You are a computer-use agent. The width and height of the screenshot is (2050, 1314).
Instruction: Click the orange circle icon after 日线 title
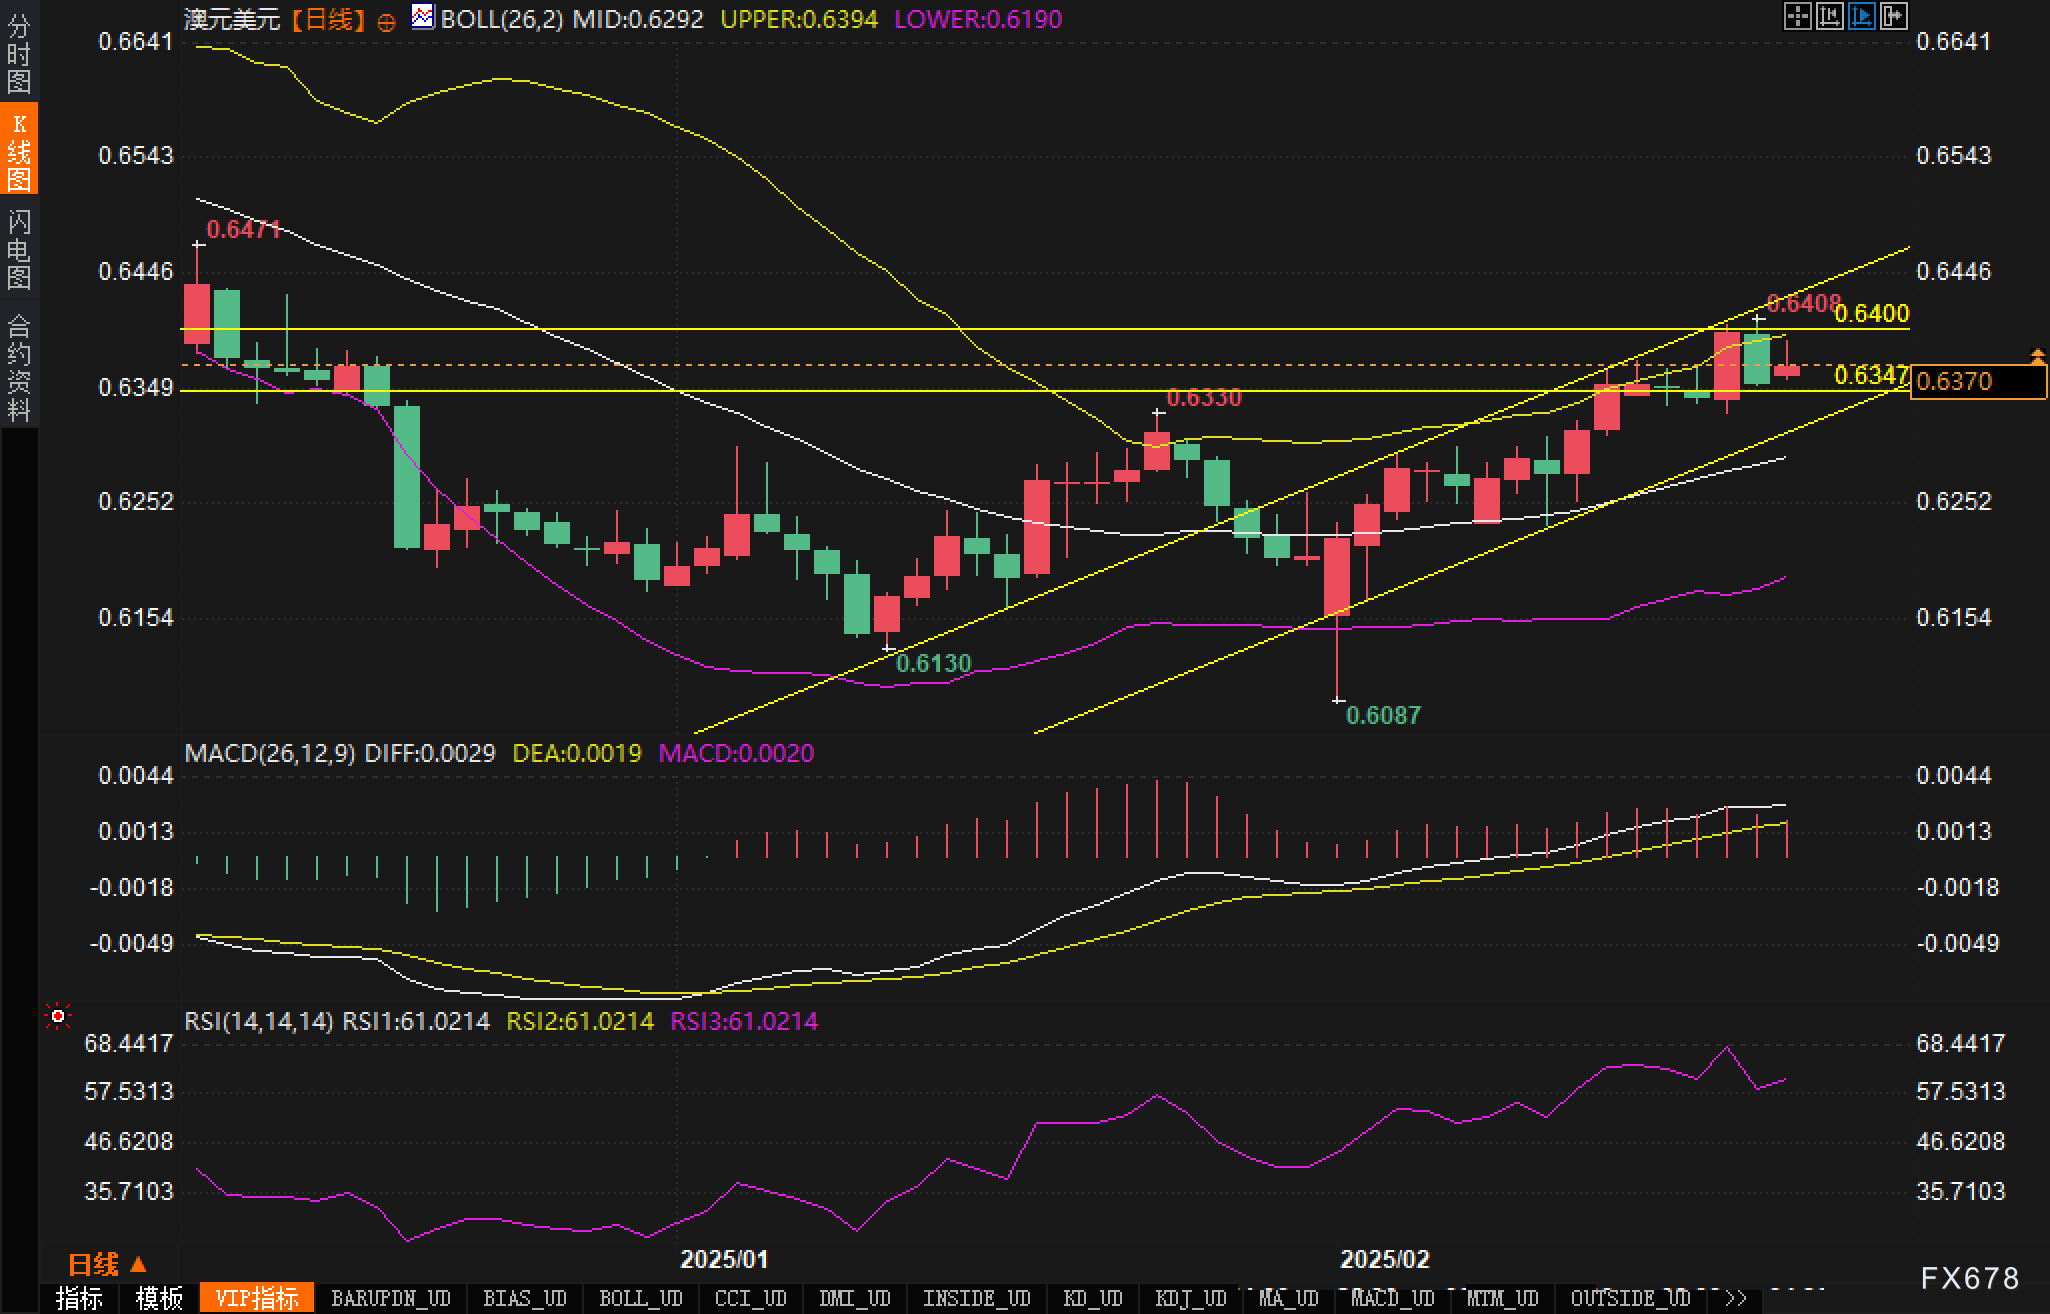click(387, 22)
